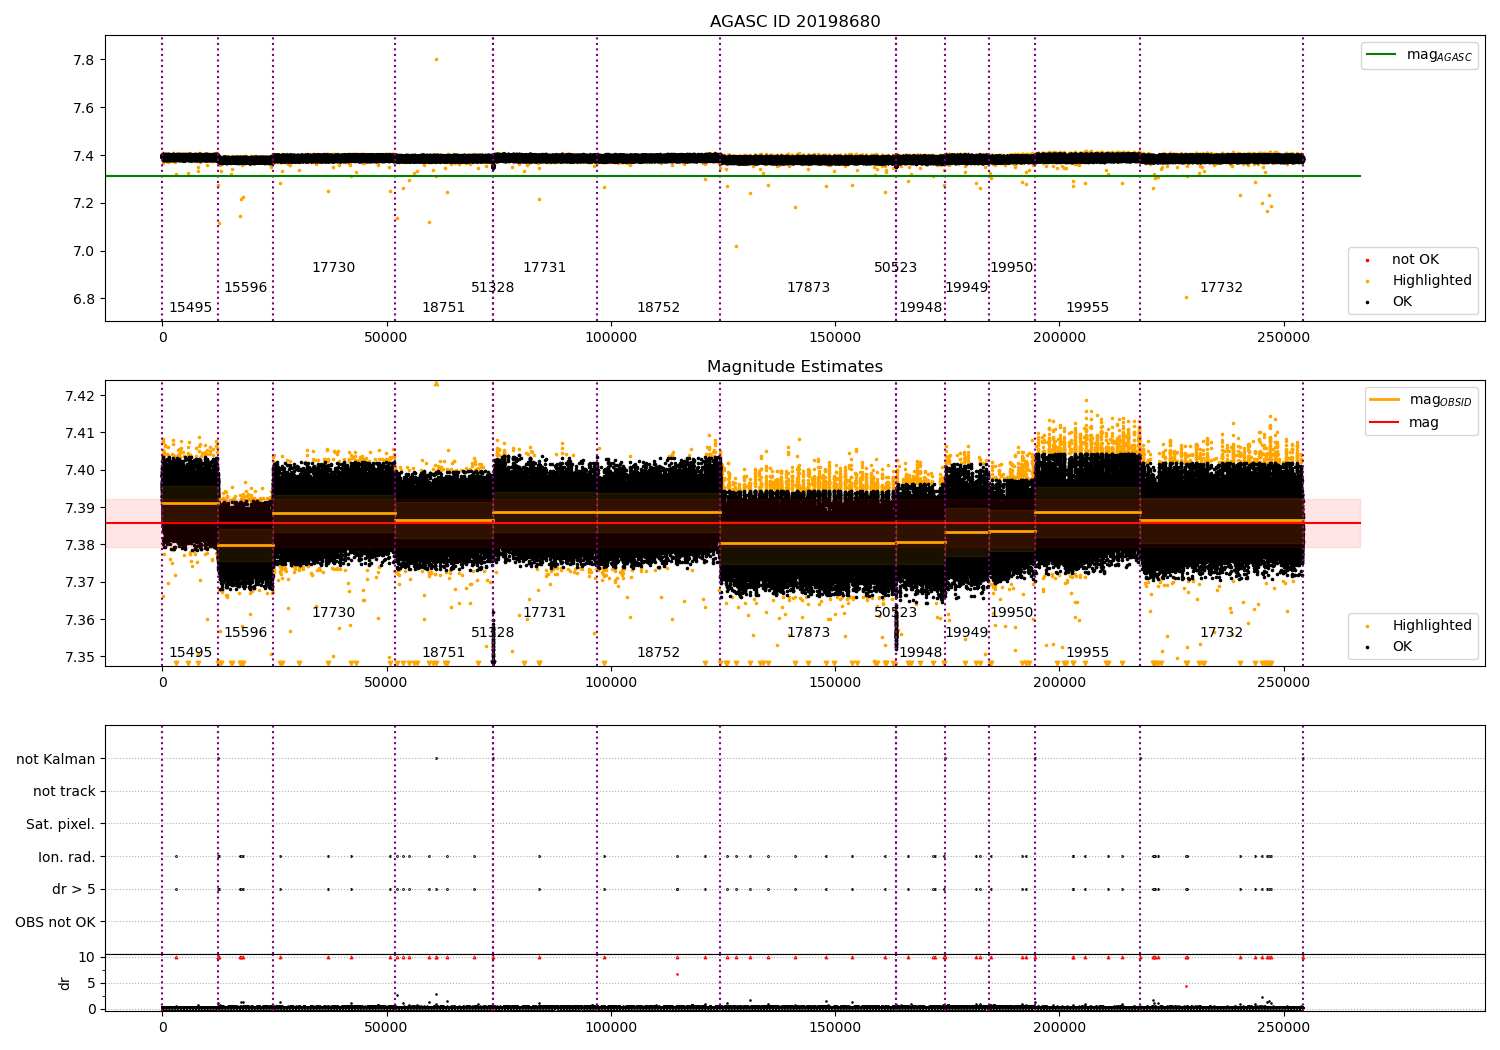Click the 7.0 y-axis tick label
Viewport: 1500px width, 1050px height.
click(84, 252)
